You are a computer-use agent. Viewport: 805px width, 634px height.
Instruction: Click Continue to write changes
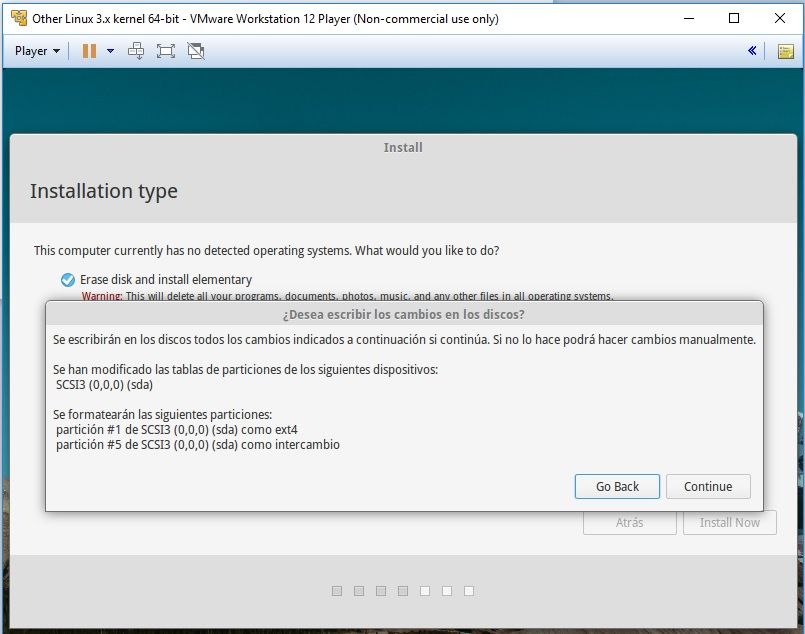click(x=708, y=486)
